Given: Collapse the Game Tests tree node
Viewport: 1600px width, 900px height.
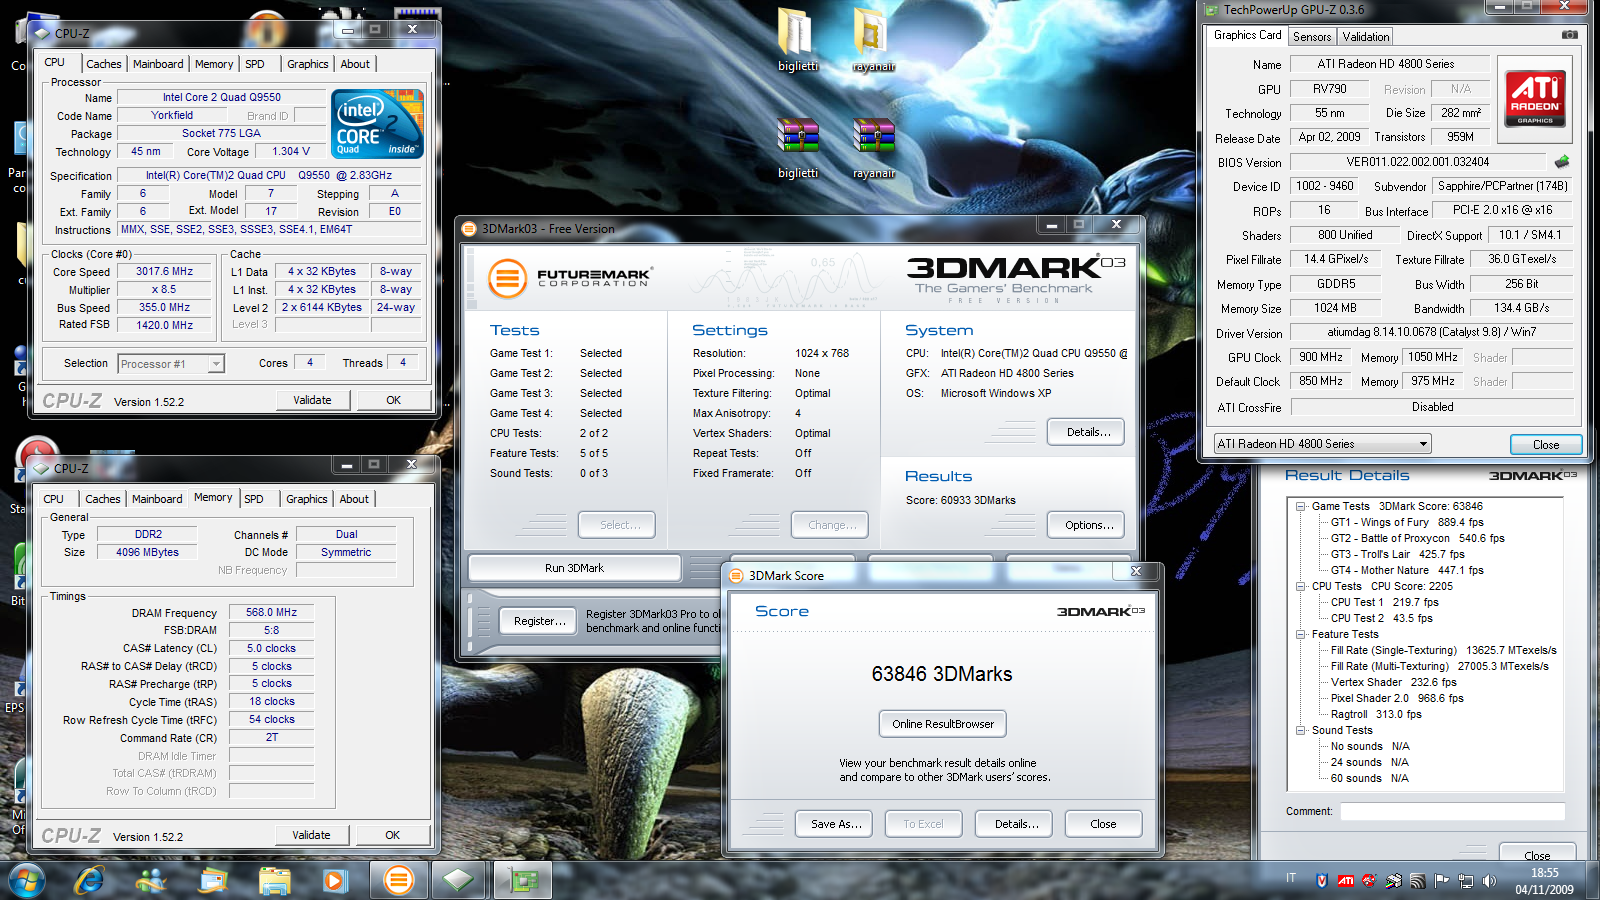Looking at the screenshot, I should 1300,506.
